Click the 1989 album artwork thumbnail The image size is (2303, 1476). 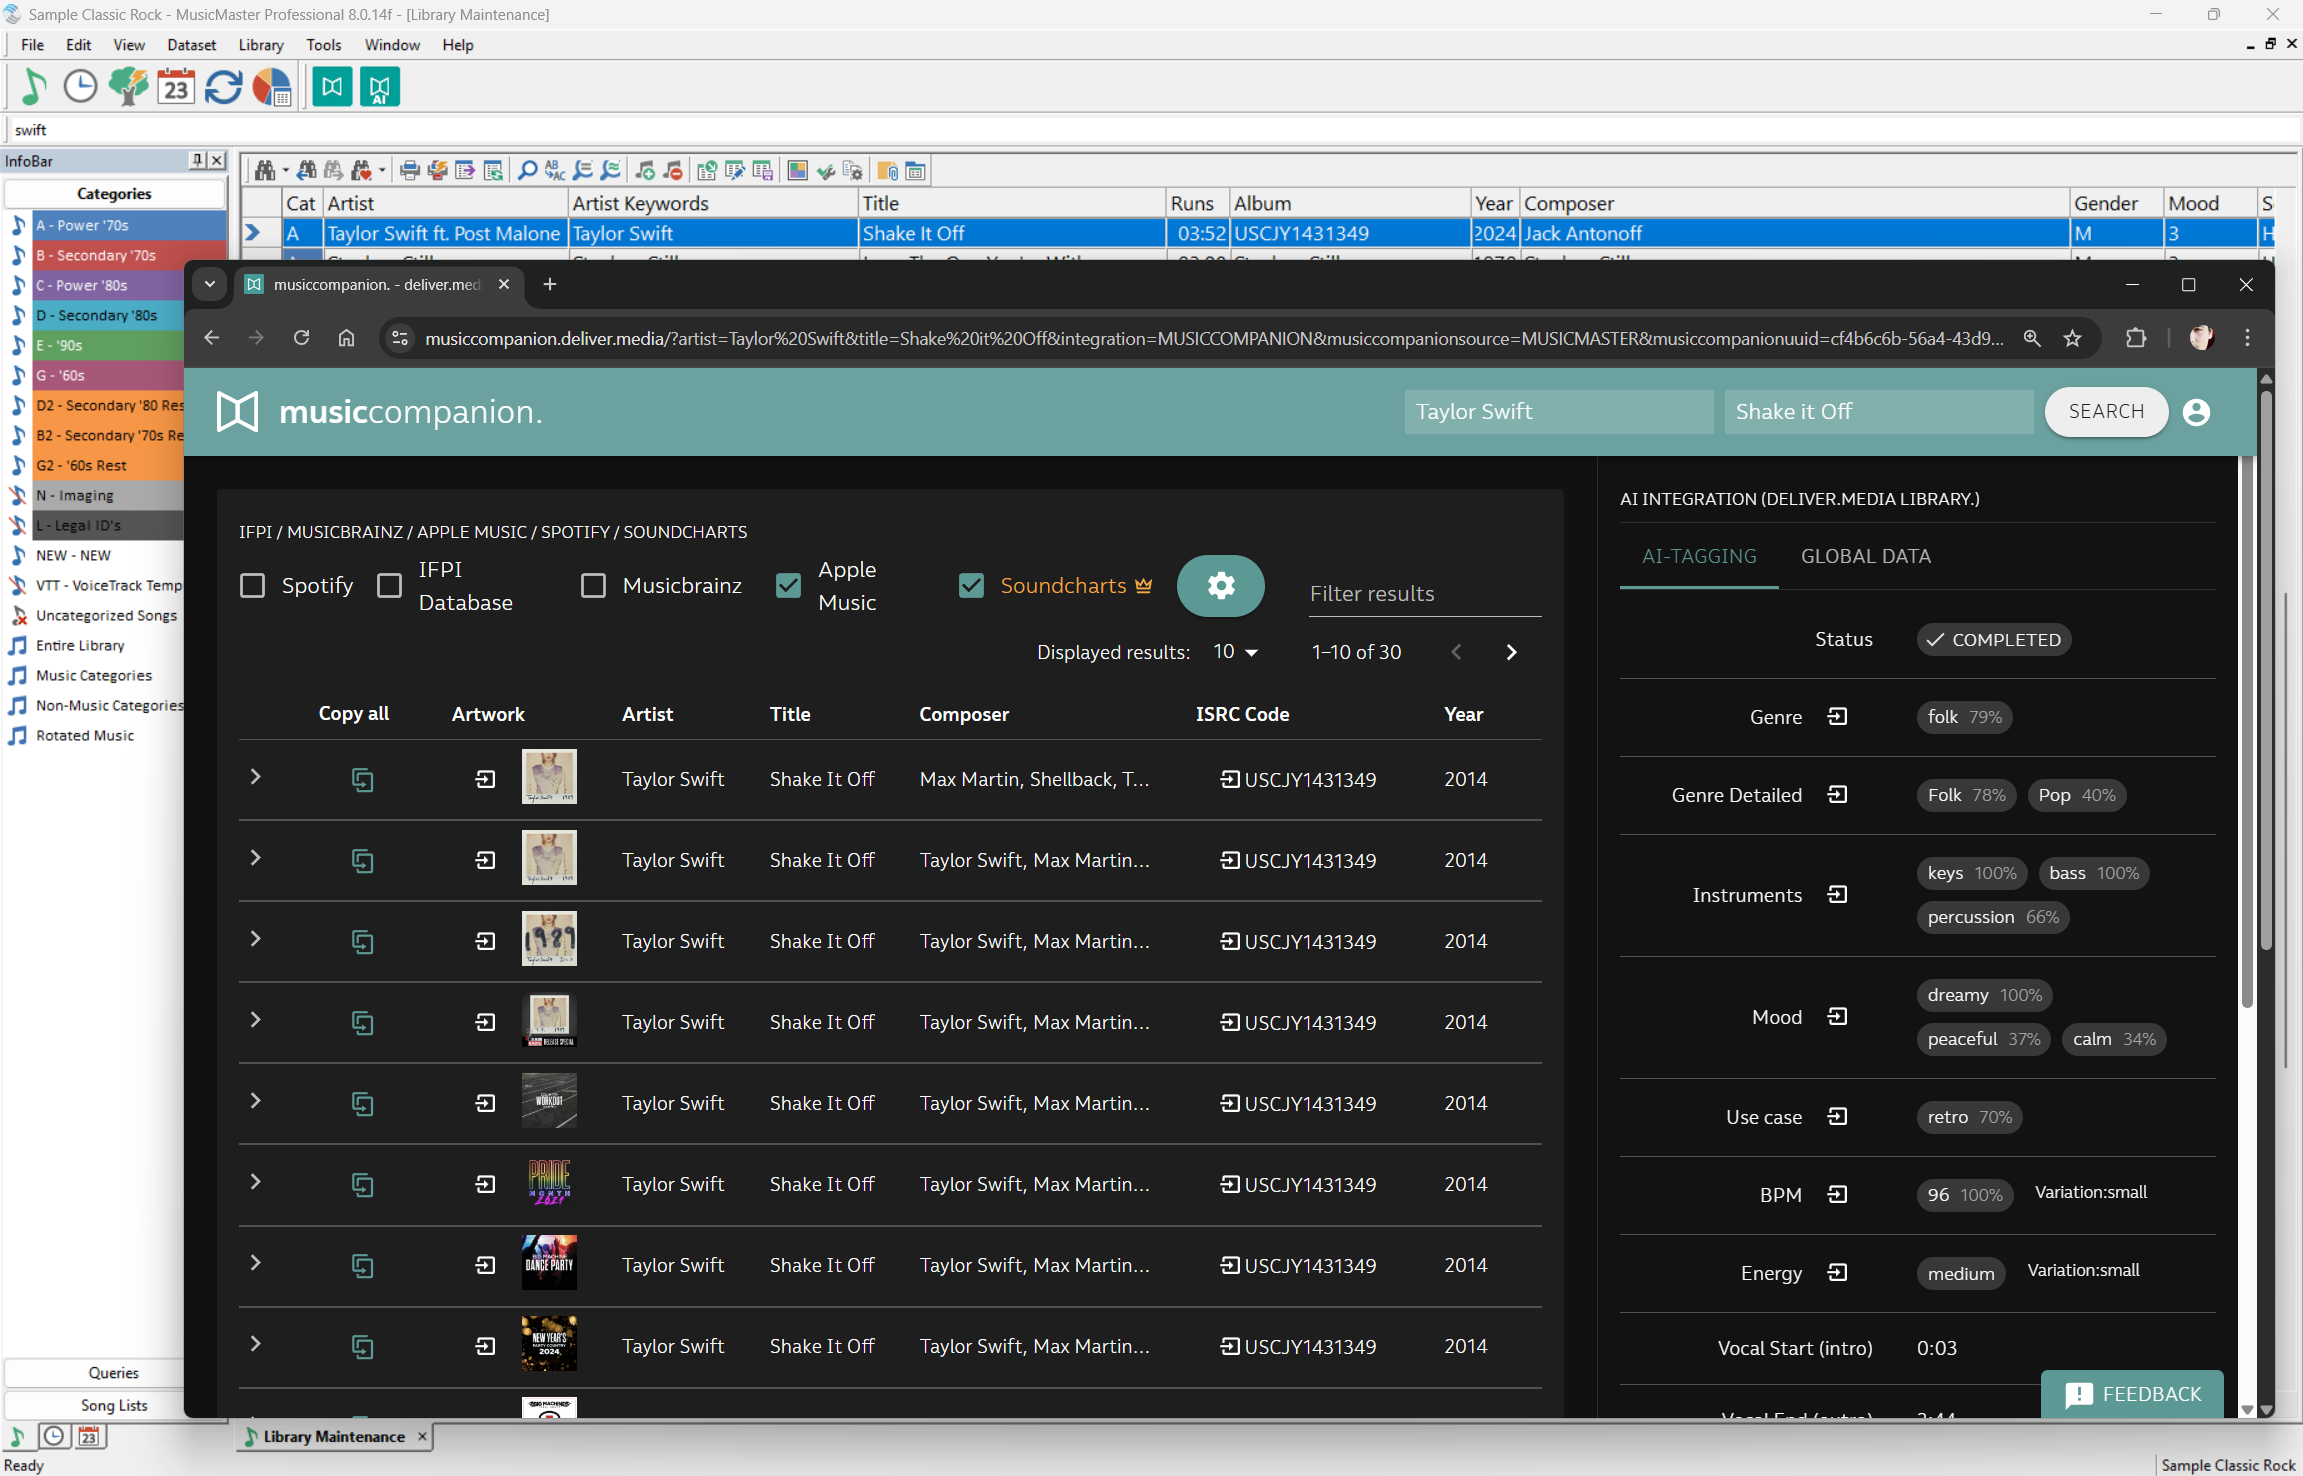pos(549,939)
